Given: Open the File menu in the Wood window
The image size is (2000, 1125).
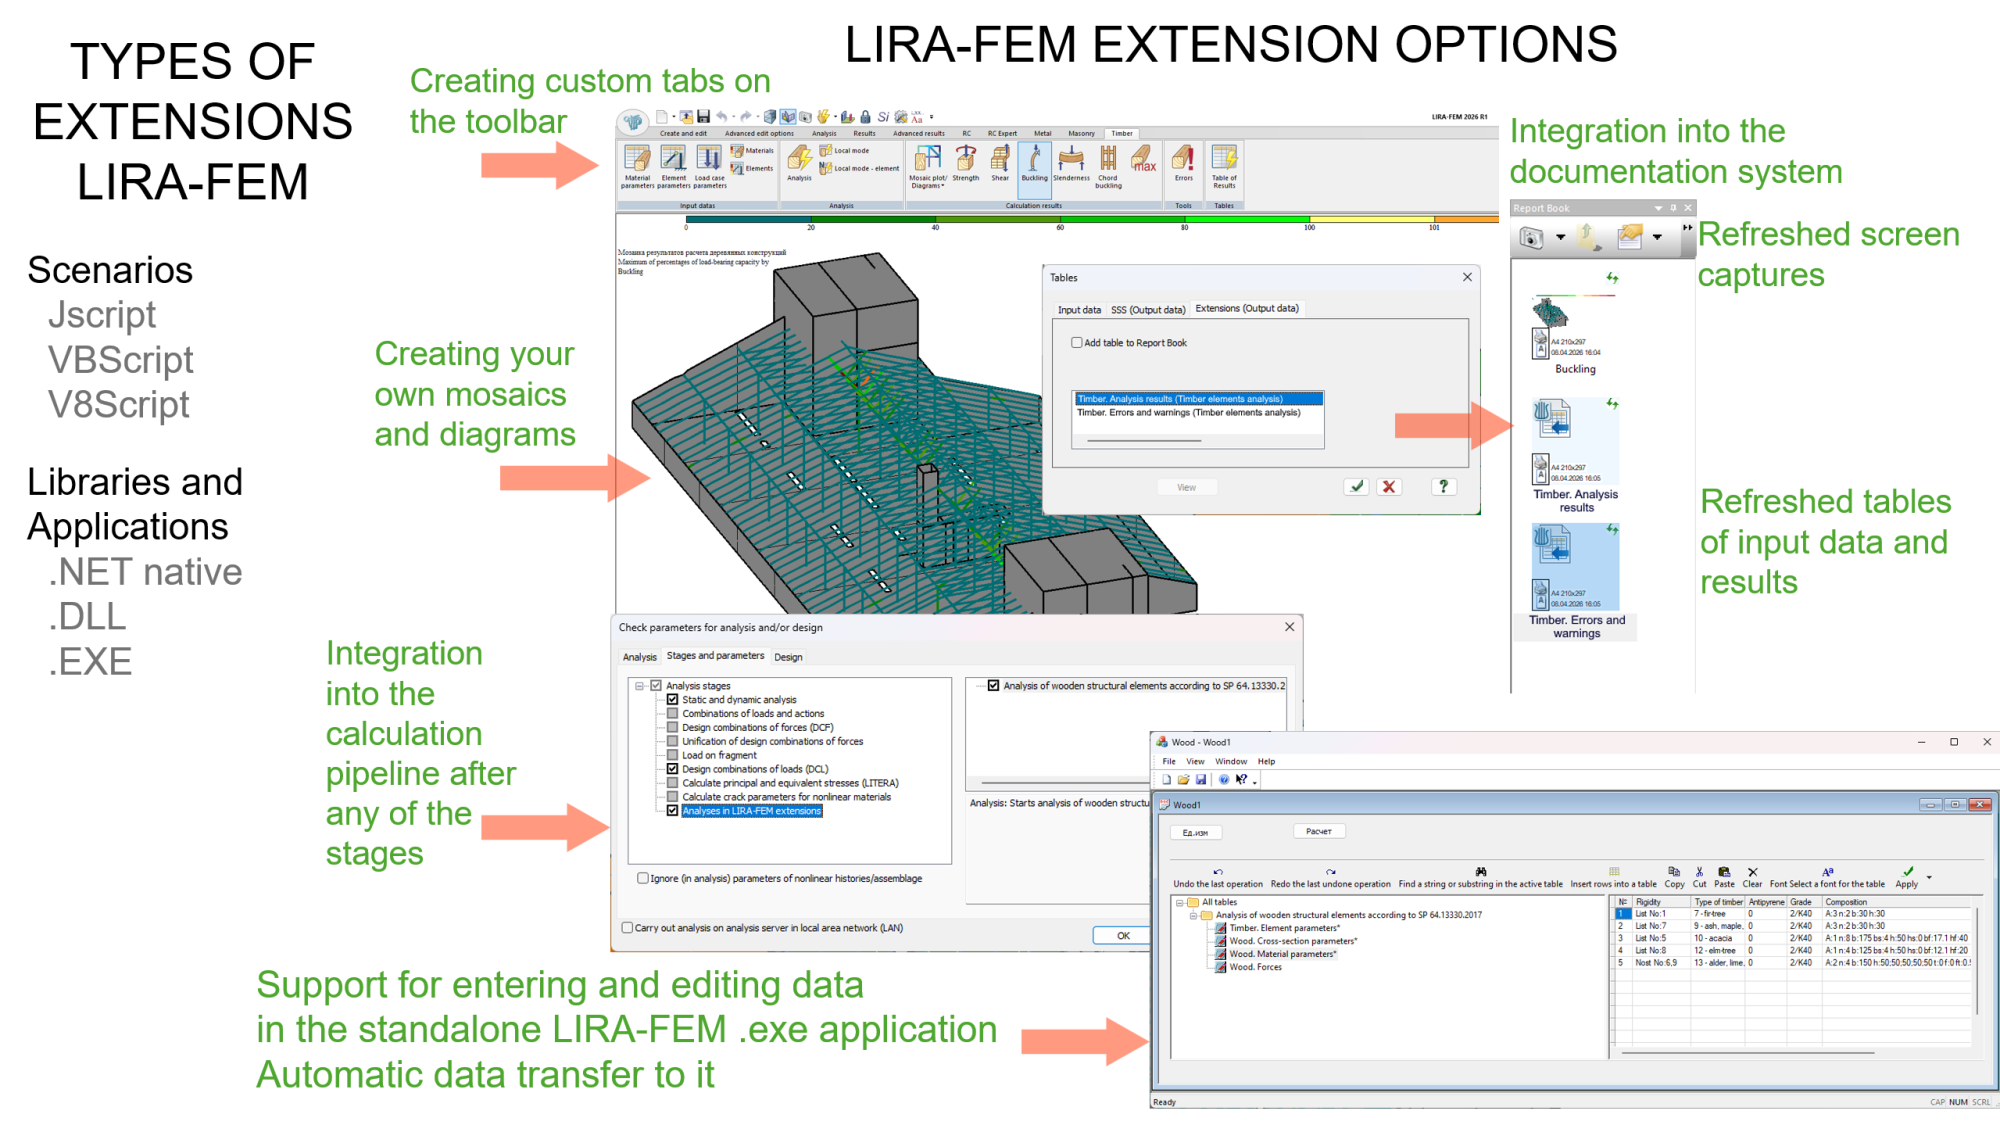Looking at the screenshot, I should coord(1169,762).
